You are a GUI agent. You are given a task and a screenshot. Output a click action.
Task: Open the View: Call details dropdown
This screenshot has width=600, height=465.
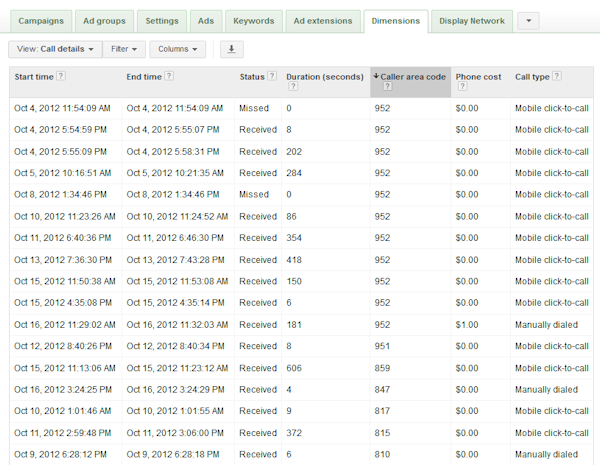[x=55, y=49]
